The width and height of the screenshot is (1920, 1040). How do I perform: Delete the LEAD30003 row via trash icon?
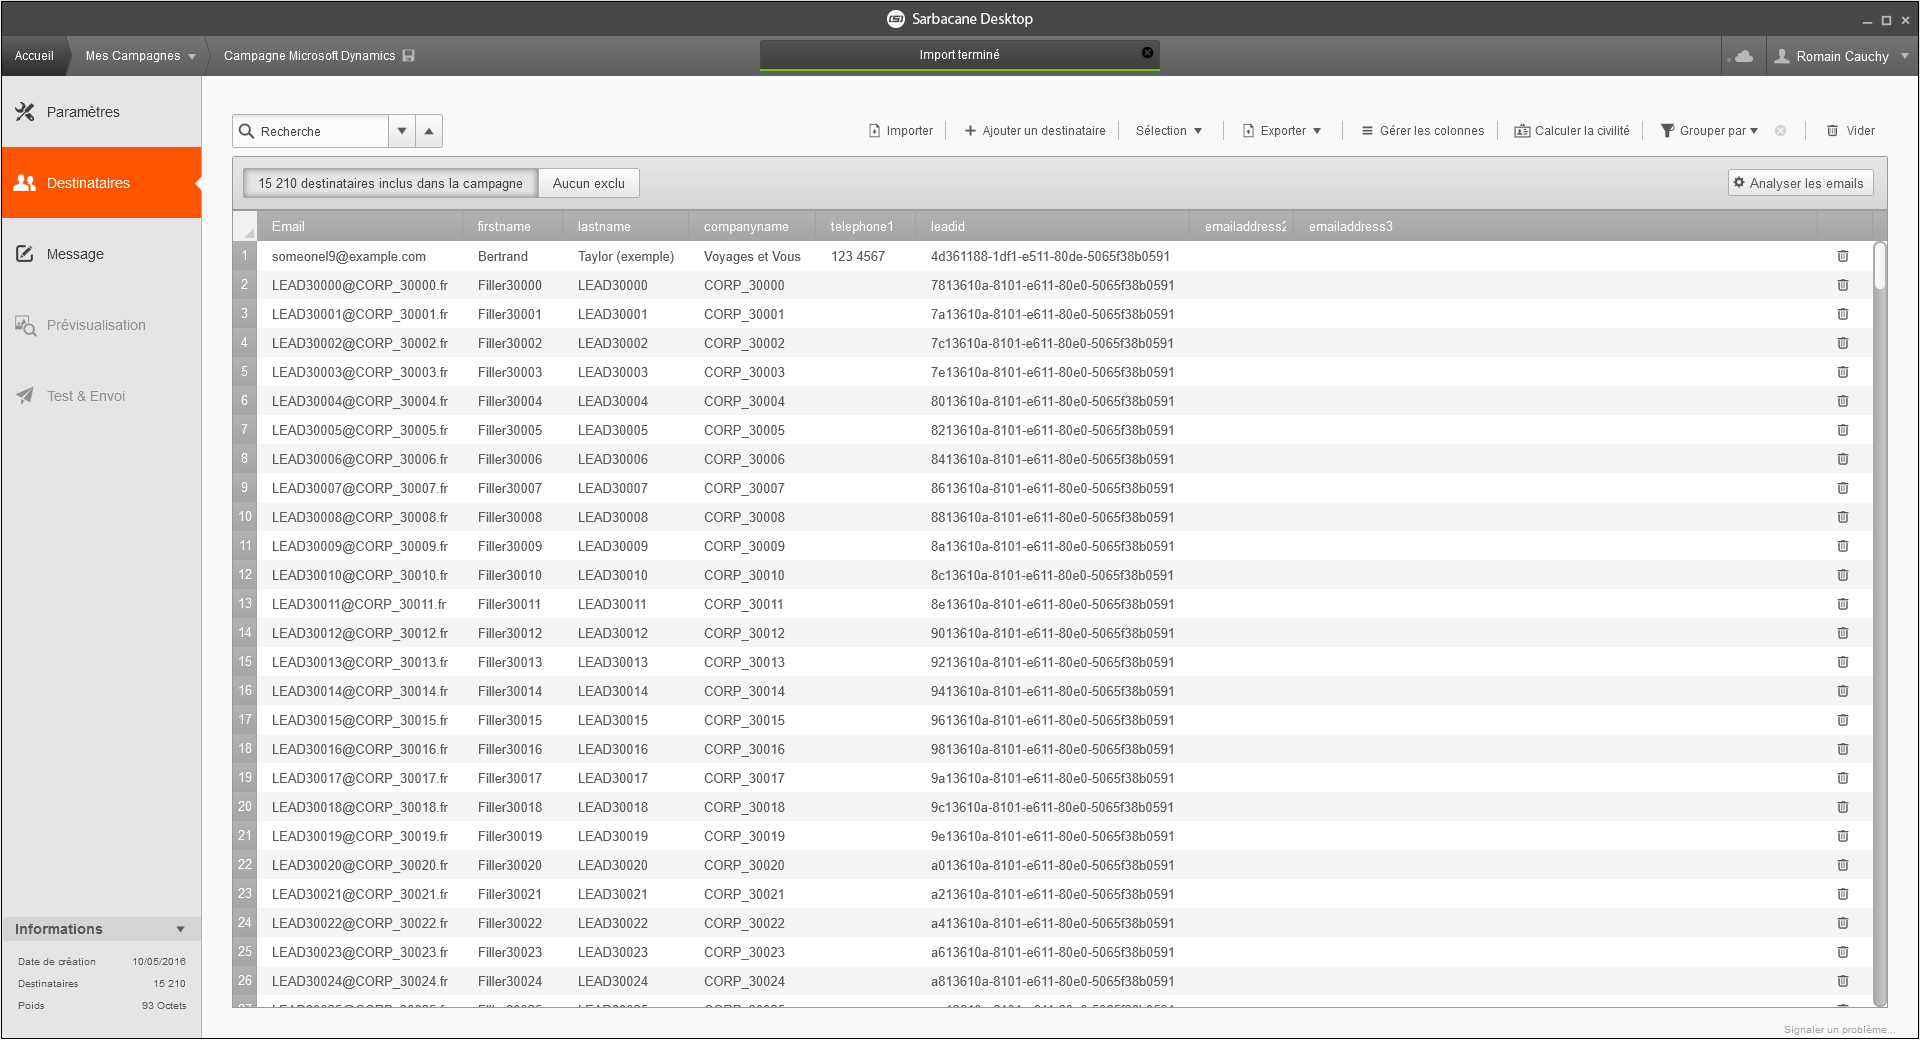click(x=1843, y=372)
